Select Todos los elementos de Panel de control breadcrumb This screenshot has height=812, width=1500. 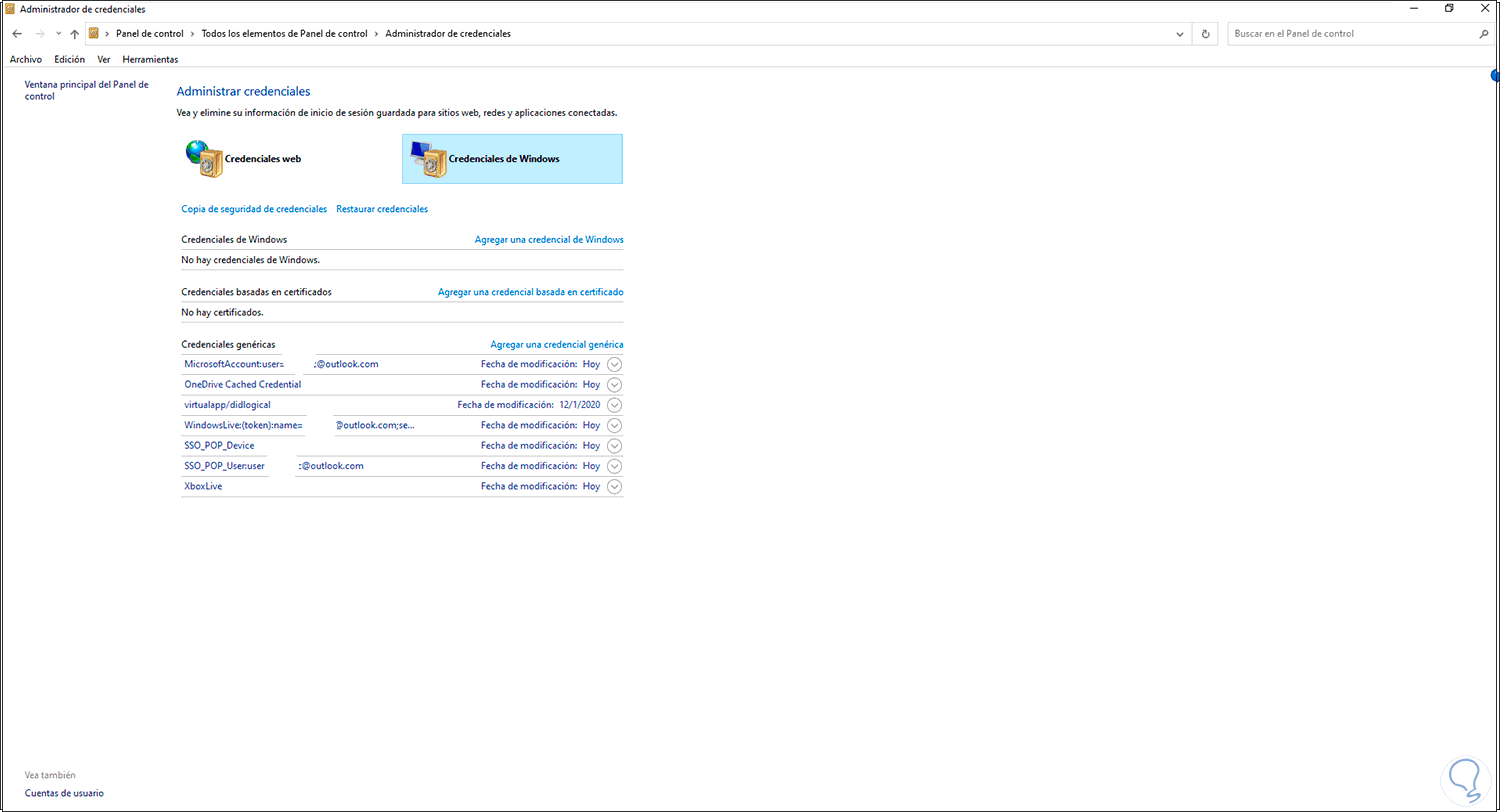[x=285, y=33]
